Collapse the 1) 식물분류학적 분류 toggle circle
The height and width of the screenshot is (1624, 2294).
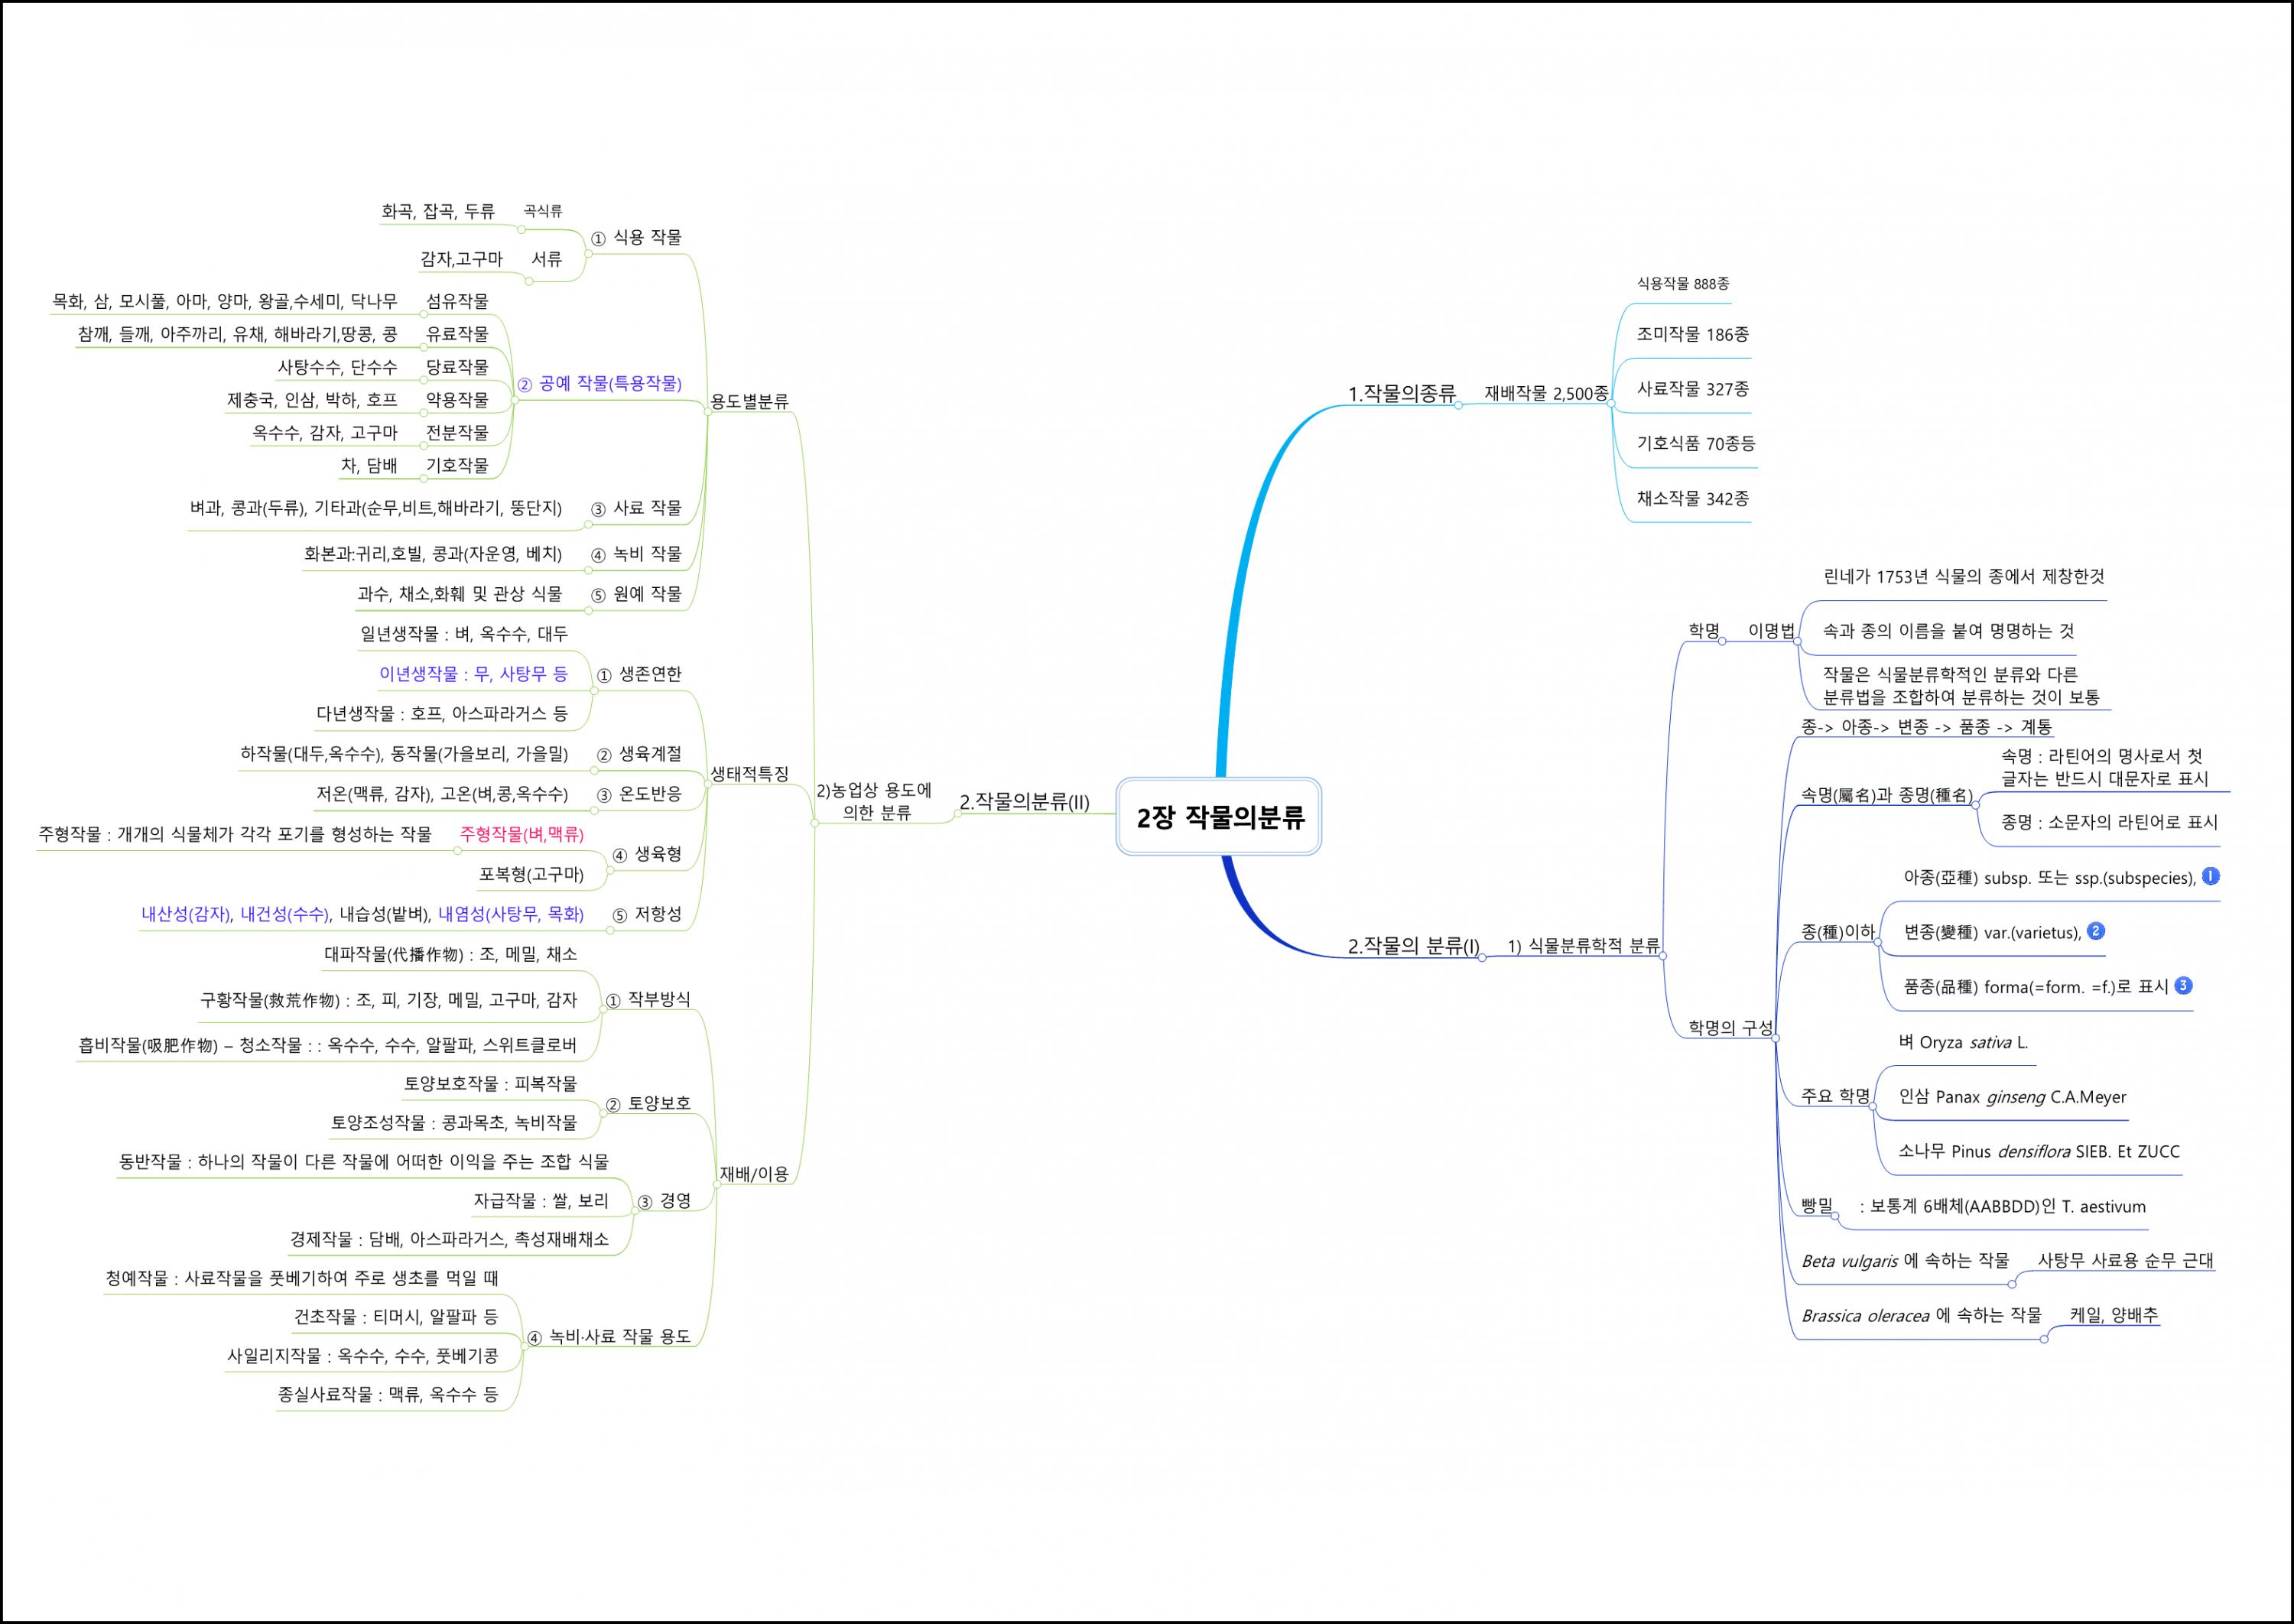1663,956
